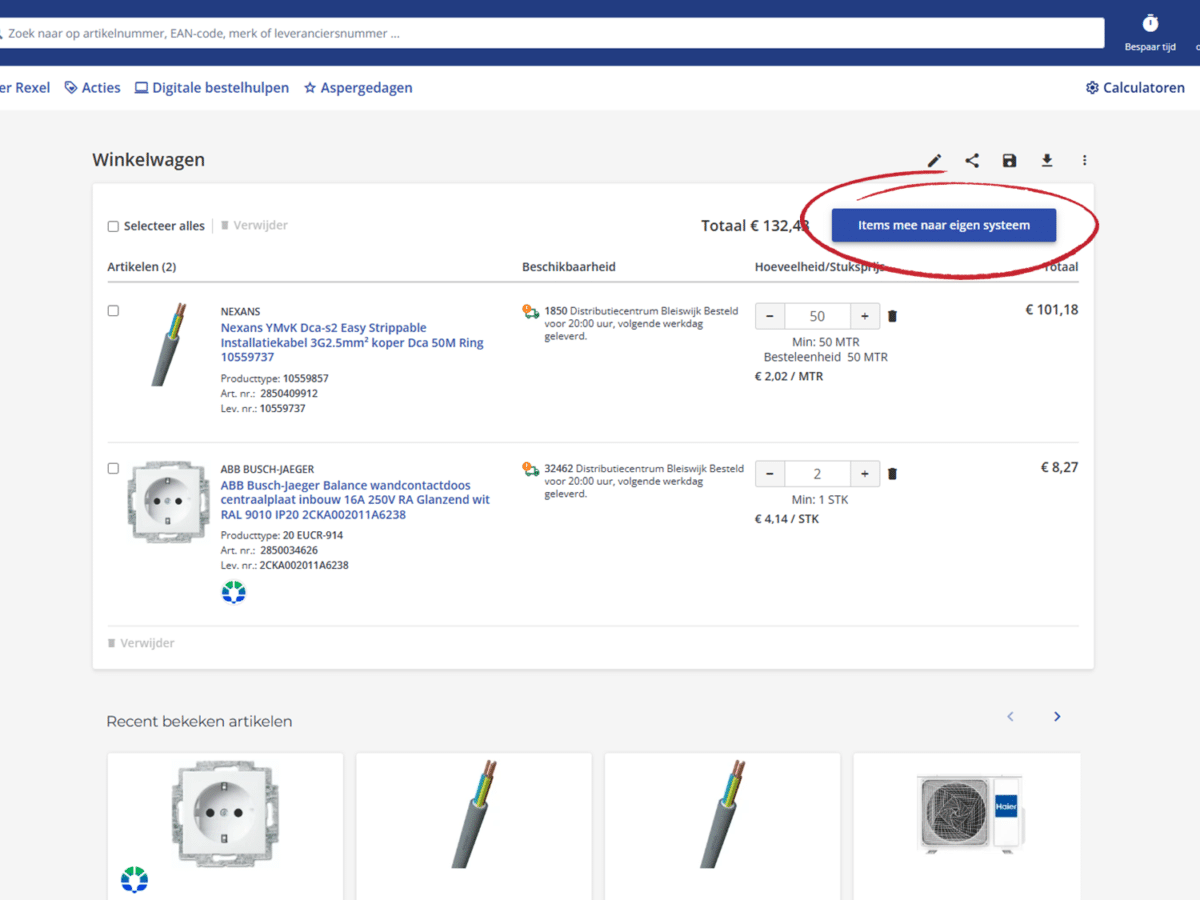Viewport: 1200px width, 900px height.
Task: Click the pencil edit icon above the cart
Action: [x=934, y=160]
